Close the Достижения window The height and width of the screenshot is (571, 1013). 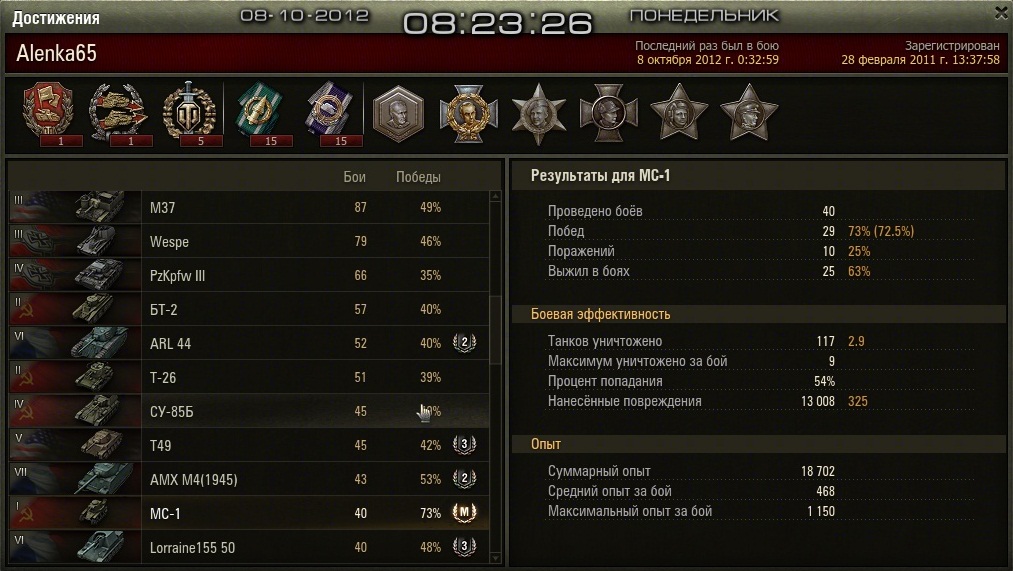click(x=1001, y=12)
